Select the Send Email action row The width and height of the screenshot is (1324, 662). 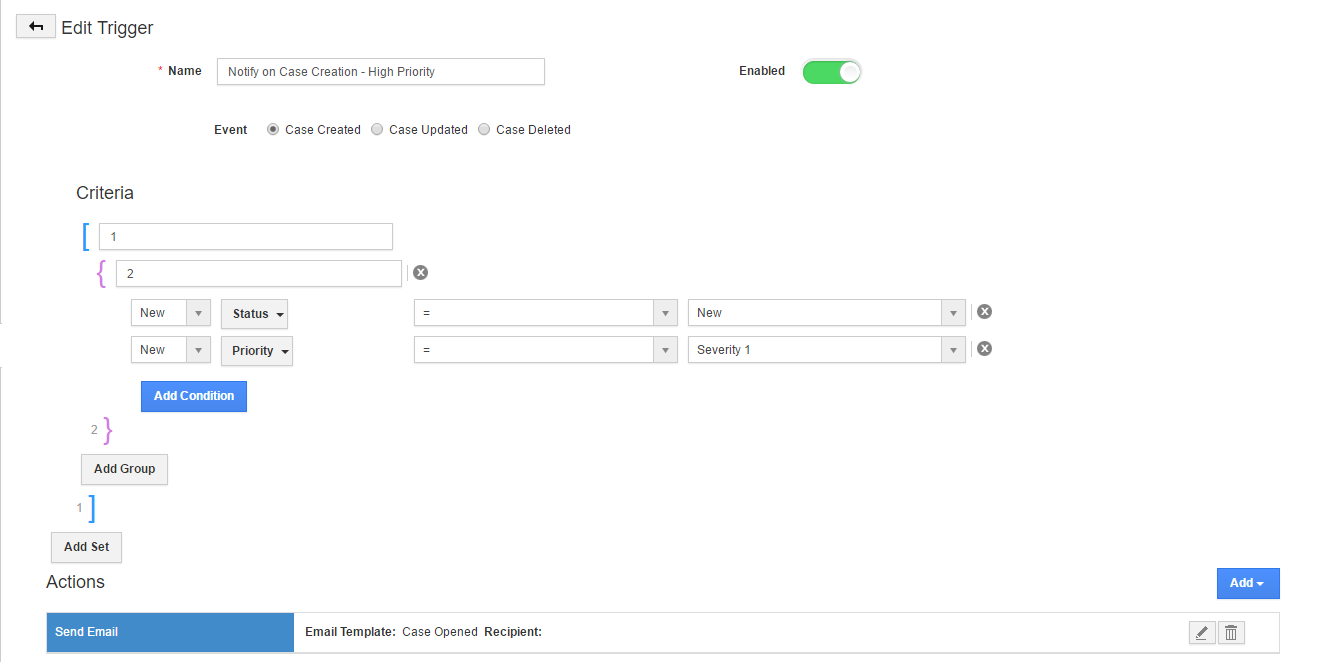pos(170,632)
